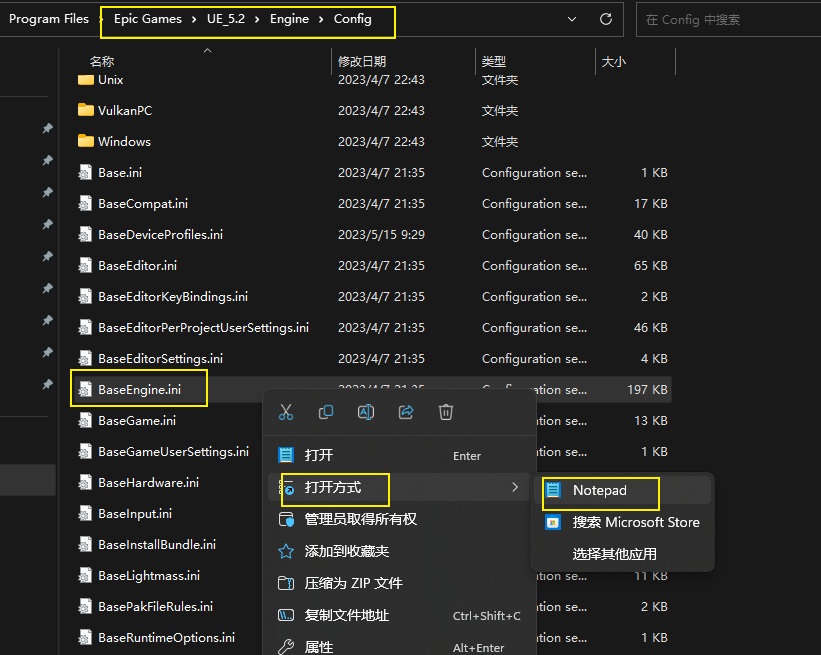Click the refresh button beside the address bar
Viewport: 821px width, 655px height.
tap(606, 19)
